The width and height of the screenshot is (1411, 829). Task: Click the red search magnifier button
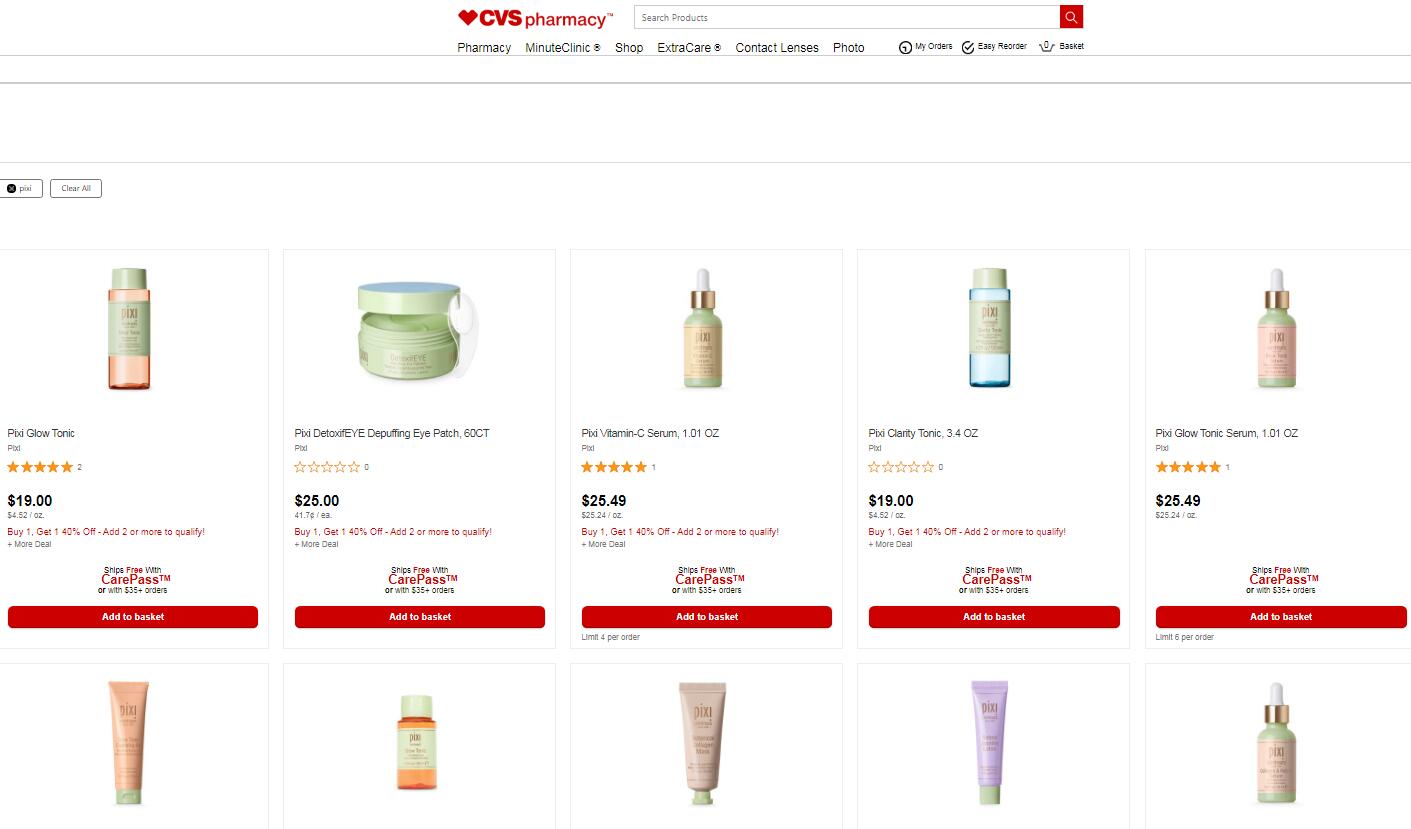[x=1071, y=17]
